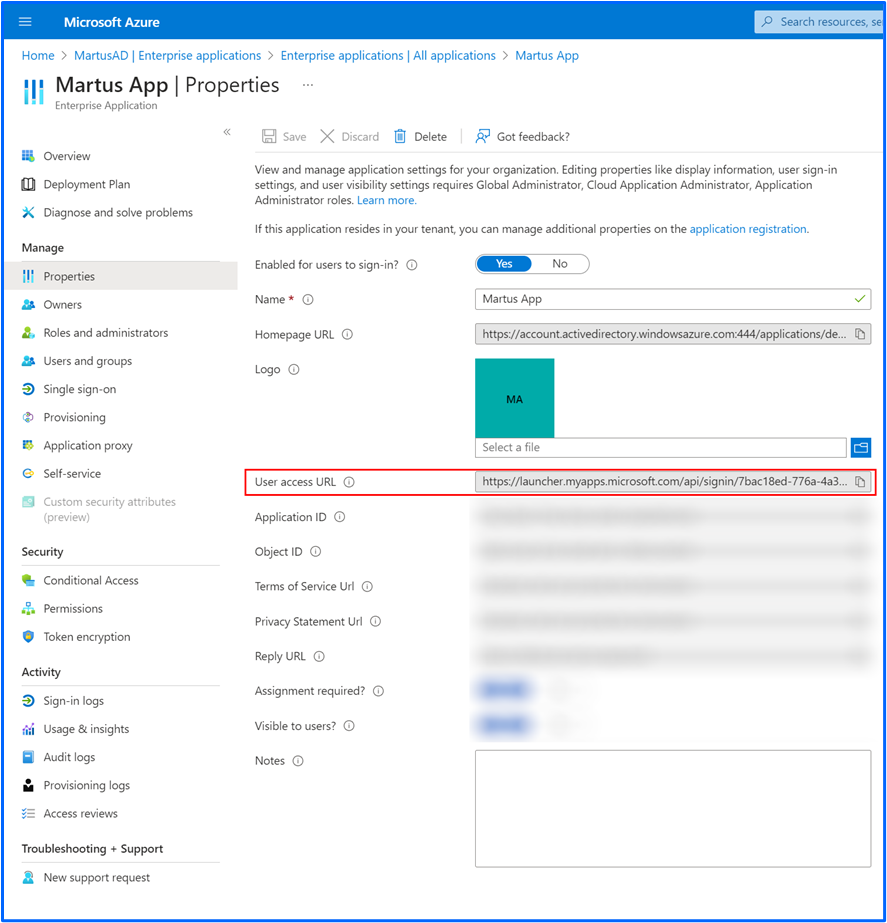The height and width of the screenshot is (923, 887).
Task: Click the Name input field
Action: [673, 299]
